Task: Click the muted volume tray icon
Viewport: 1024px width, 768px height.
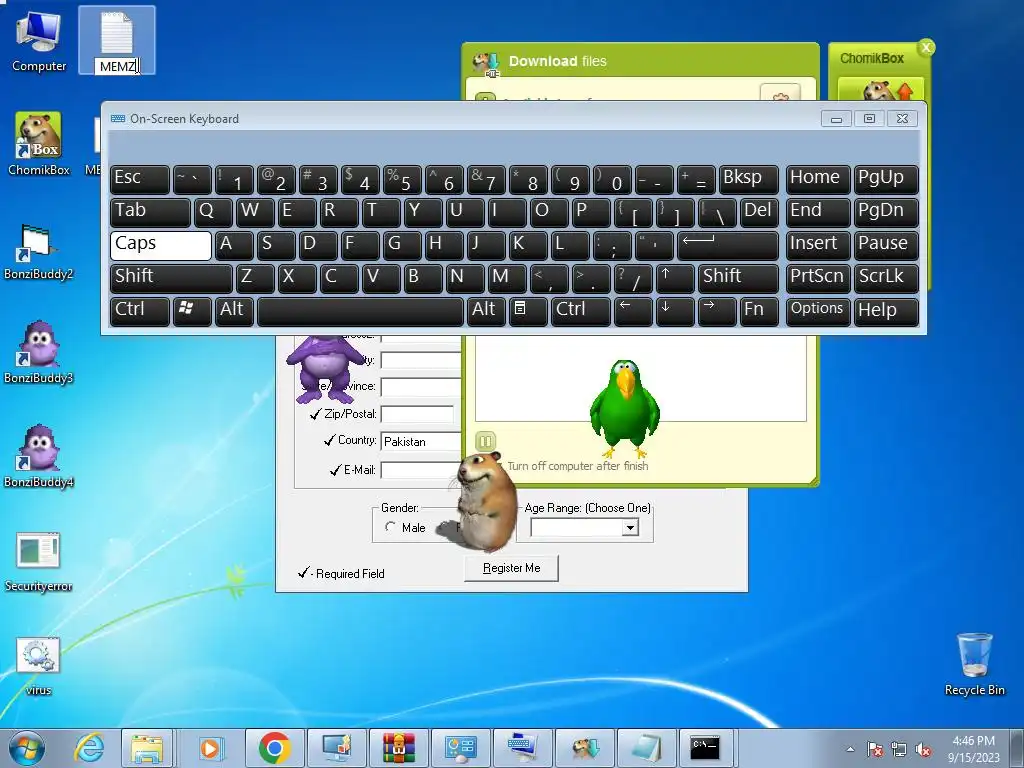Action: click(x=923, y=749)
